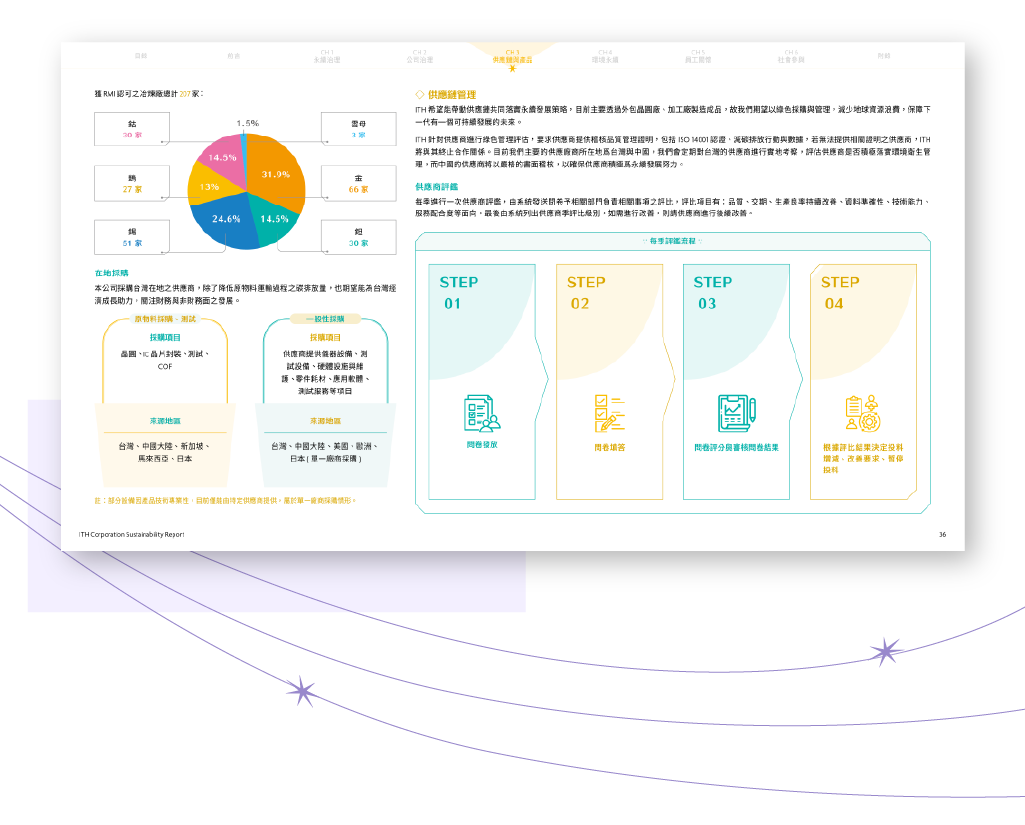Open the CH 1 永續治理 tab
Image resolution: width=1025 pixels, height=825 pixels.
[326, 56]
